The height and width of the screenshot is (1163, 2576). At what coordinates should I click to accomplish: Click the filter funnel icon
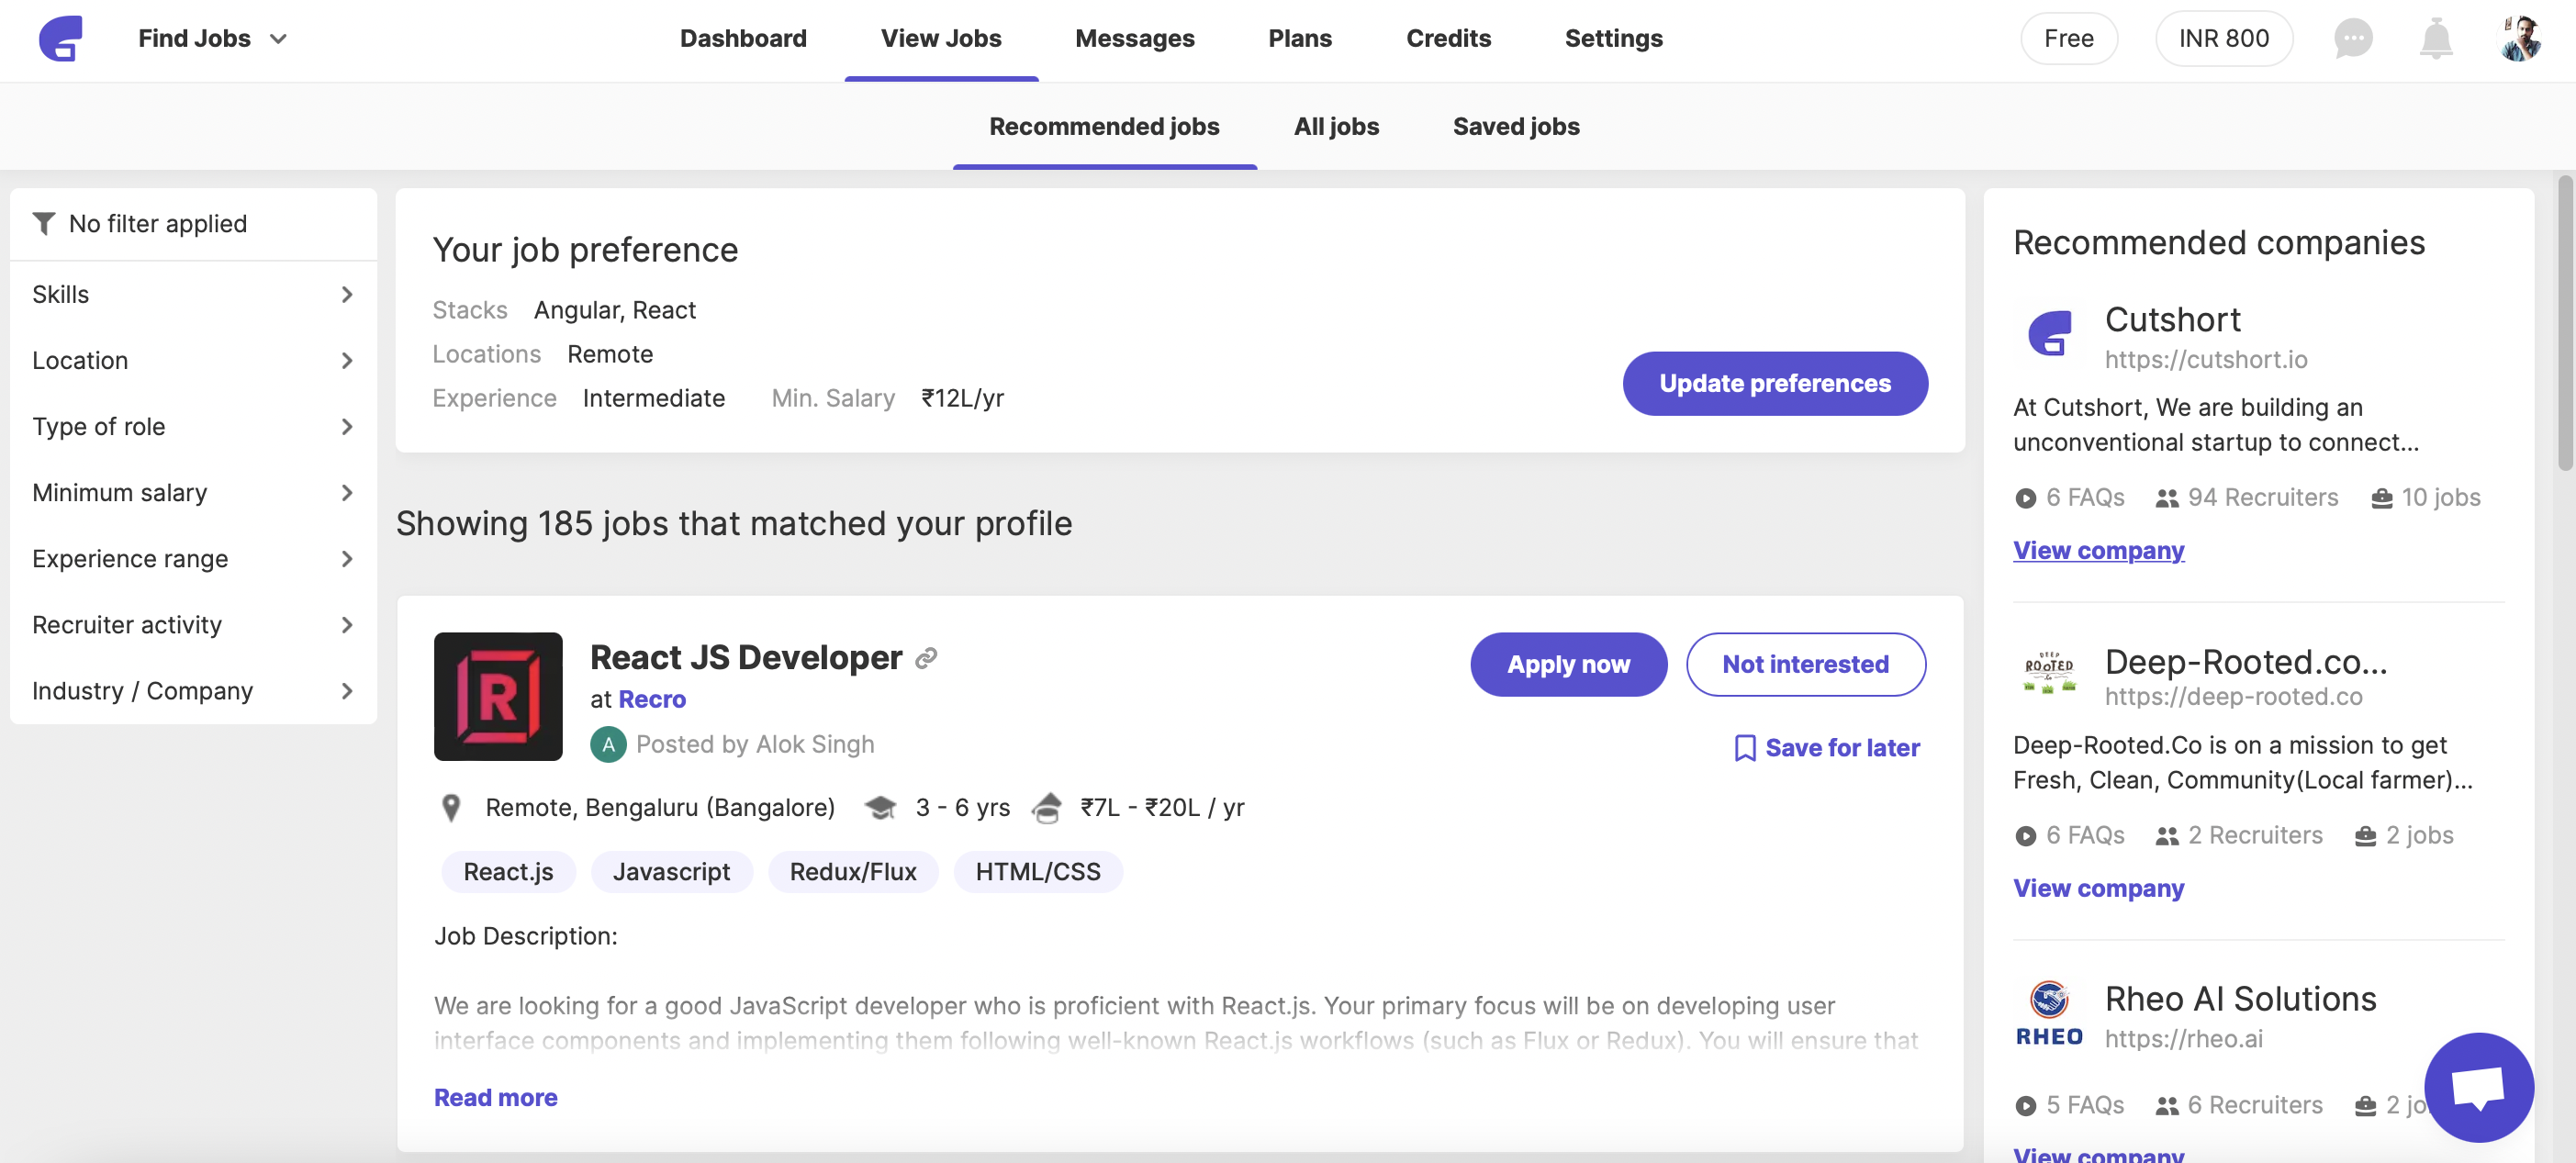click(x=43, y=223)
